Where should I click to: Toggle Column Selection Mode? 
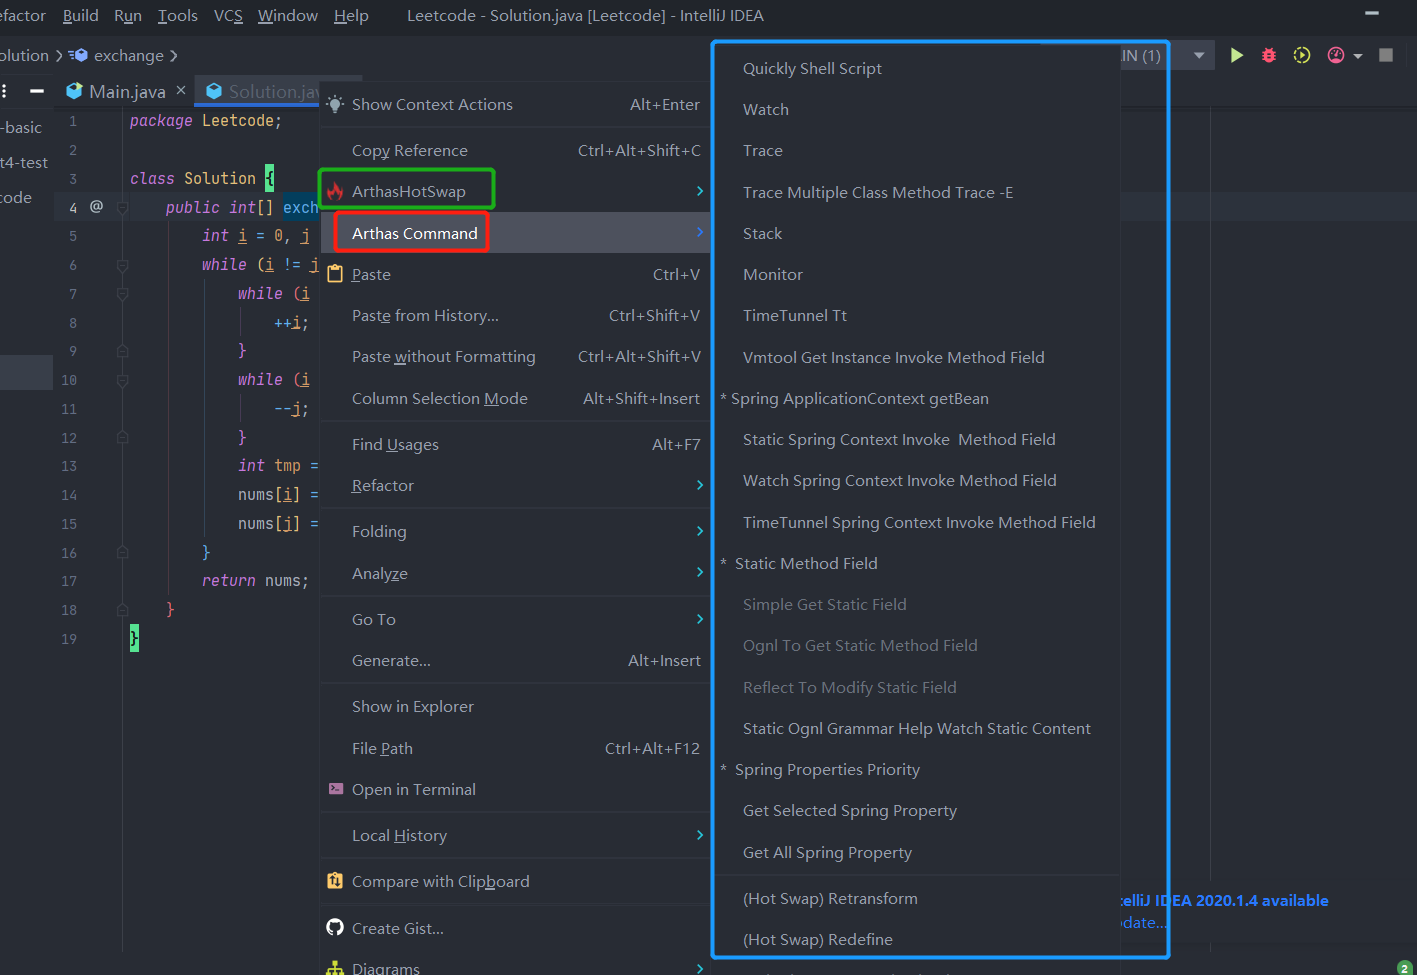pos(515,398)
